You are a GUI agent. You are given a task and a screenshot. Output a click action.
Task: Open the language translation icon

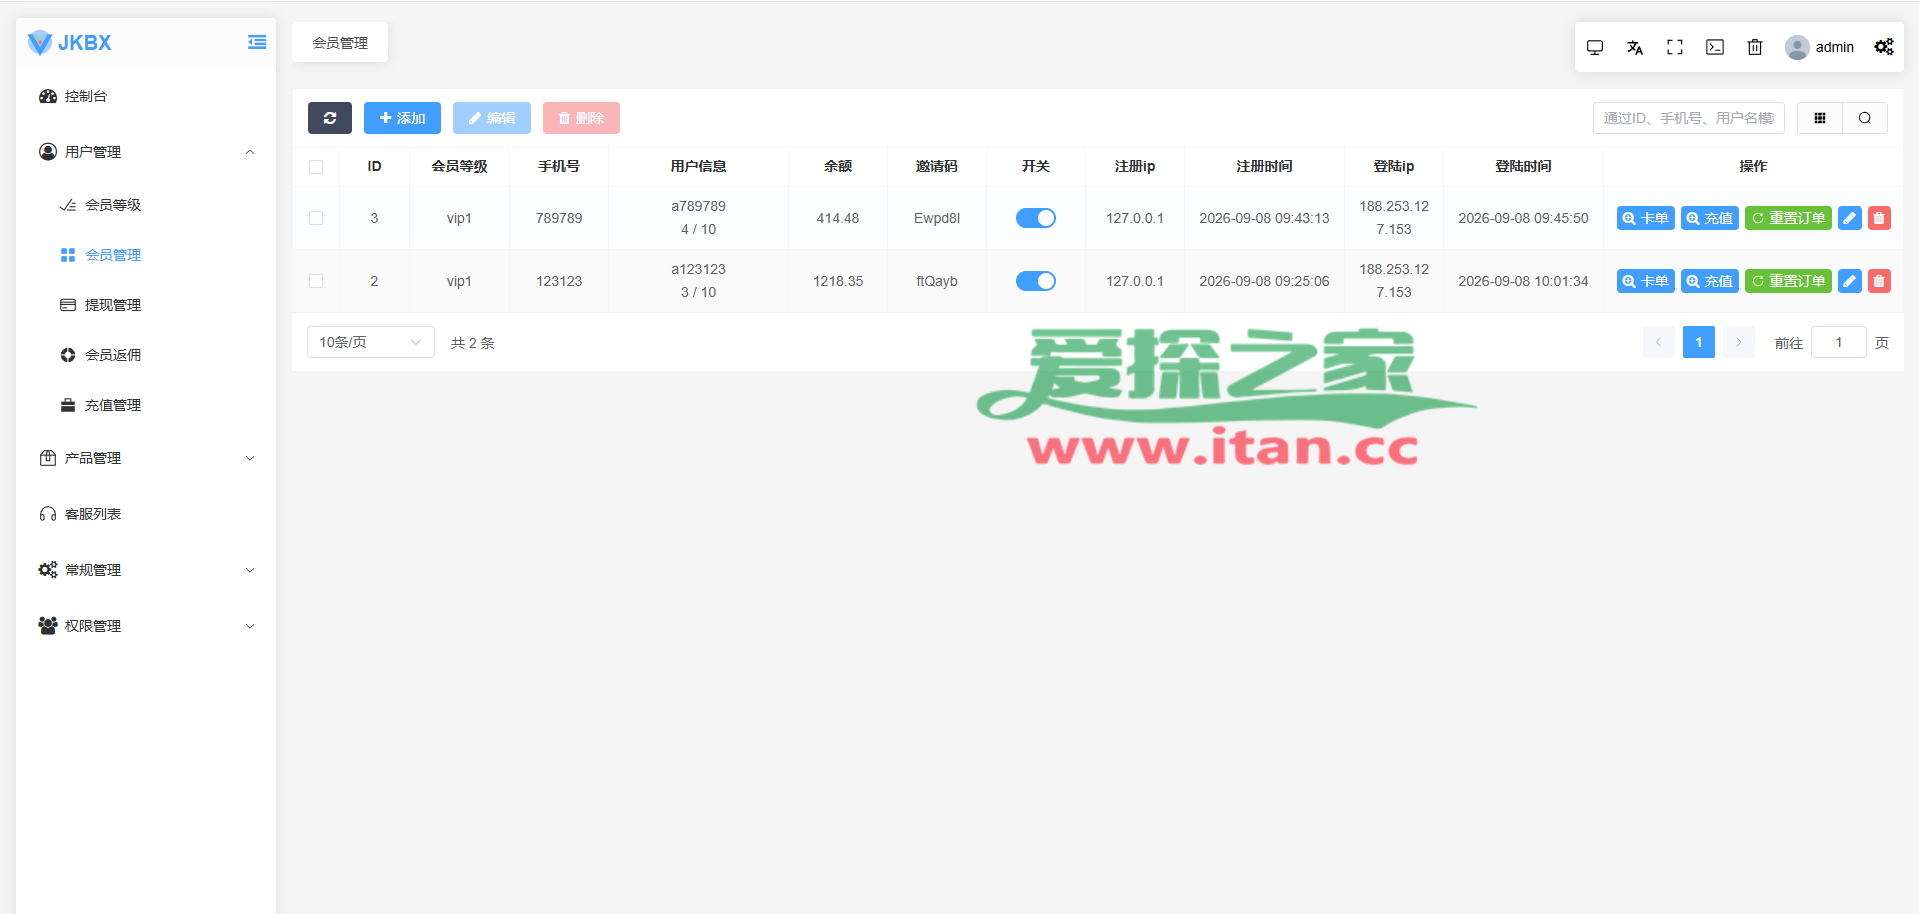click(x=1635, y=47)
